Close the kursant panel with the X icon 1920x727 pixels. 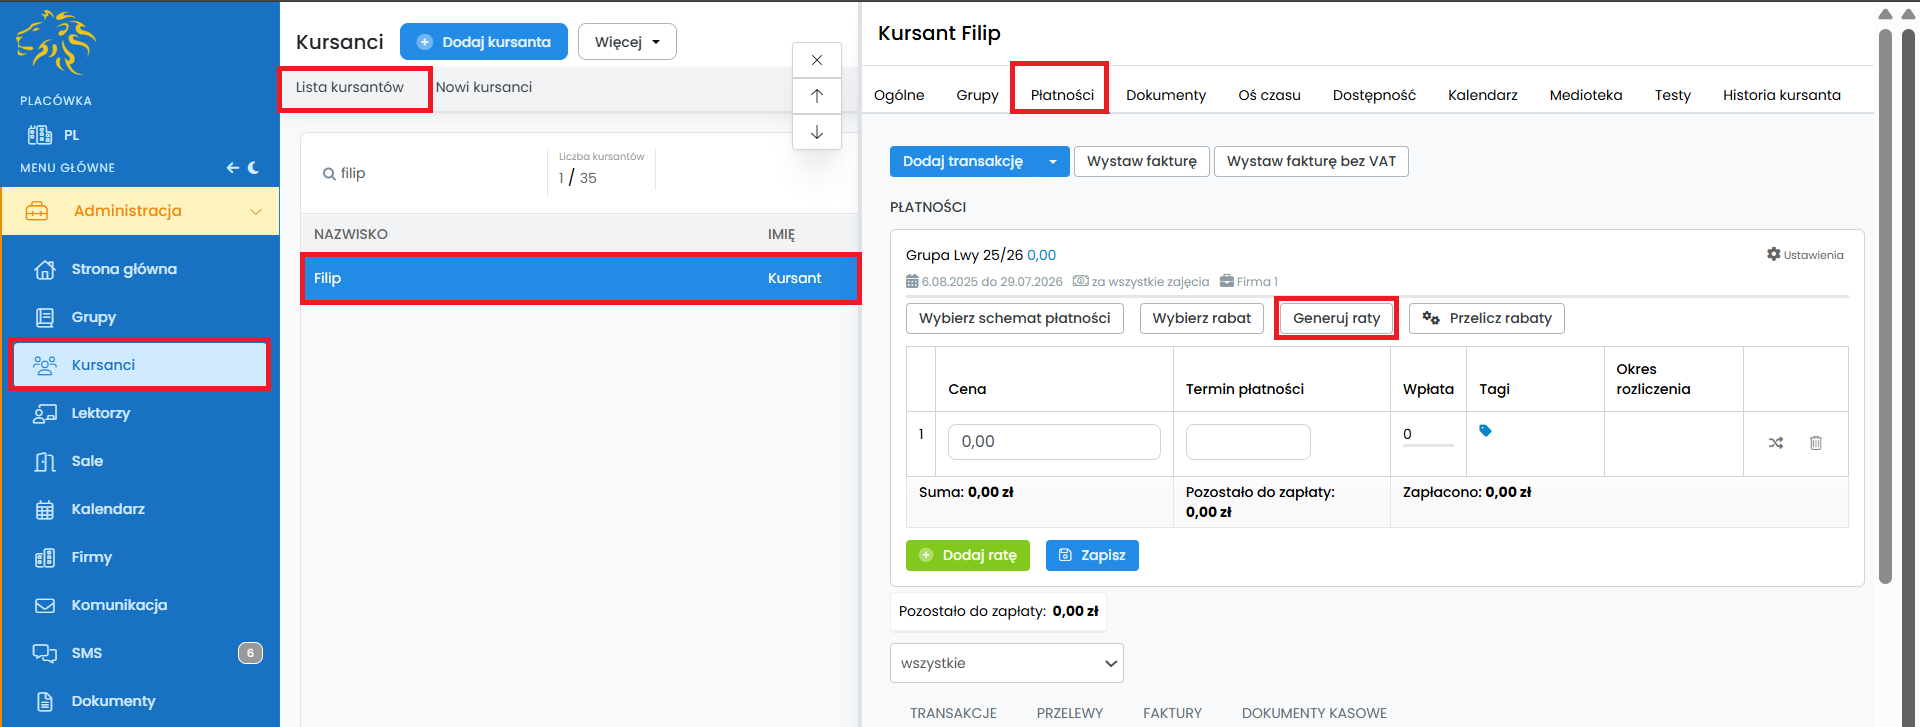click(817, 60)
